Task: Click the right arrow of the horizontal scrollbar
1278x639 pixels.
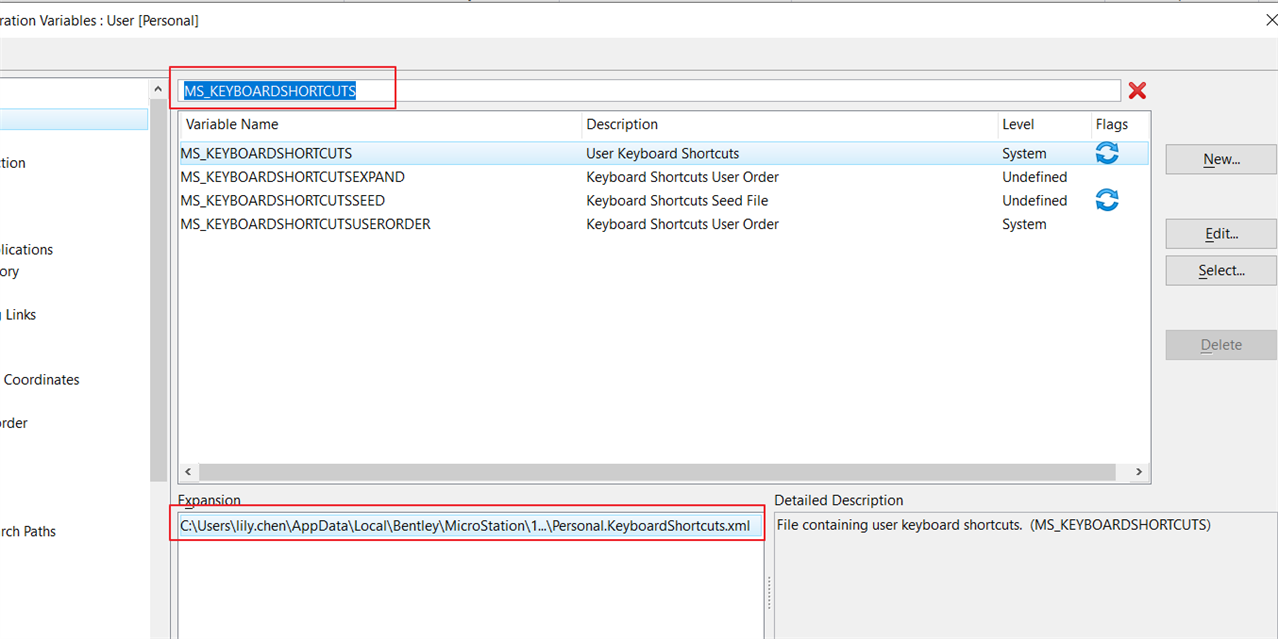Action: pyautogui.click(x=1139, y=472)
